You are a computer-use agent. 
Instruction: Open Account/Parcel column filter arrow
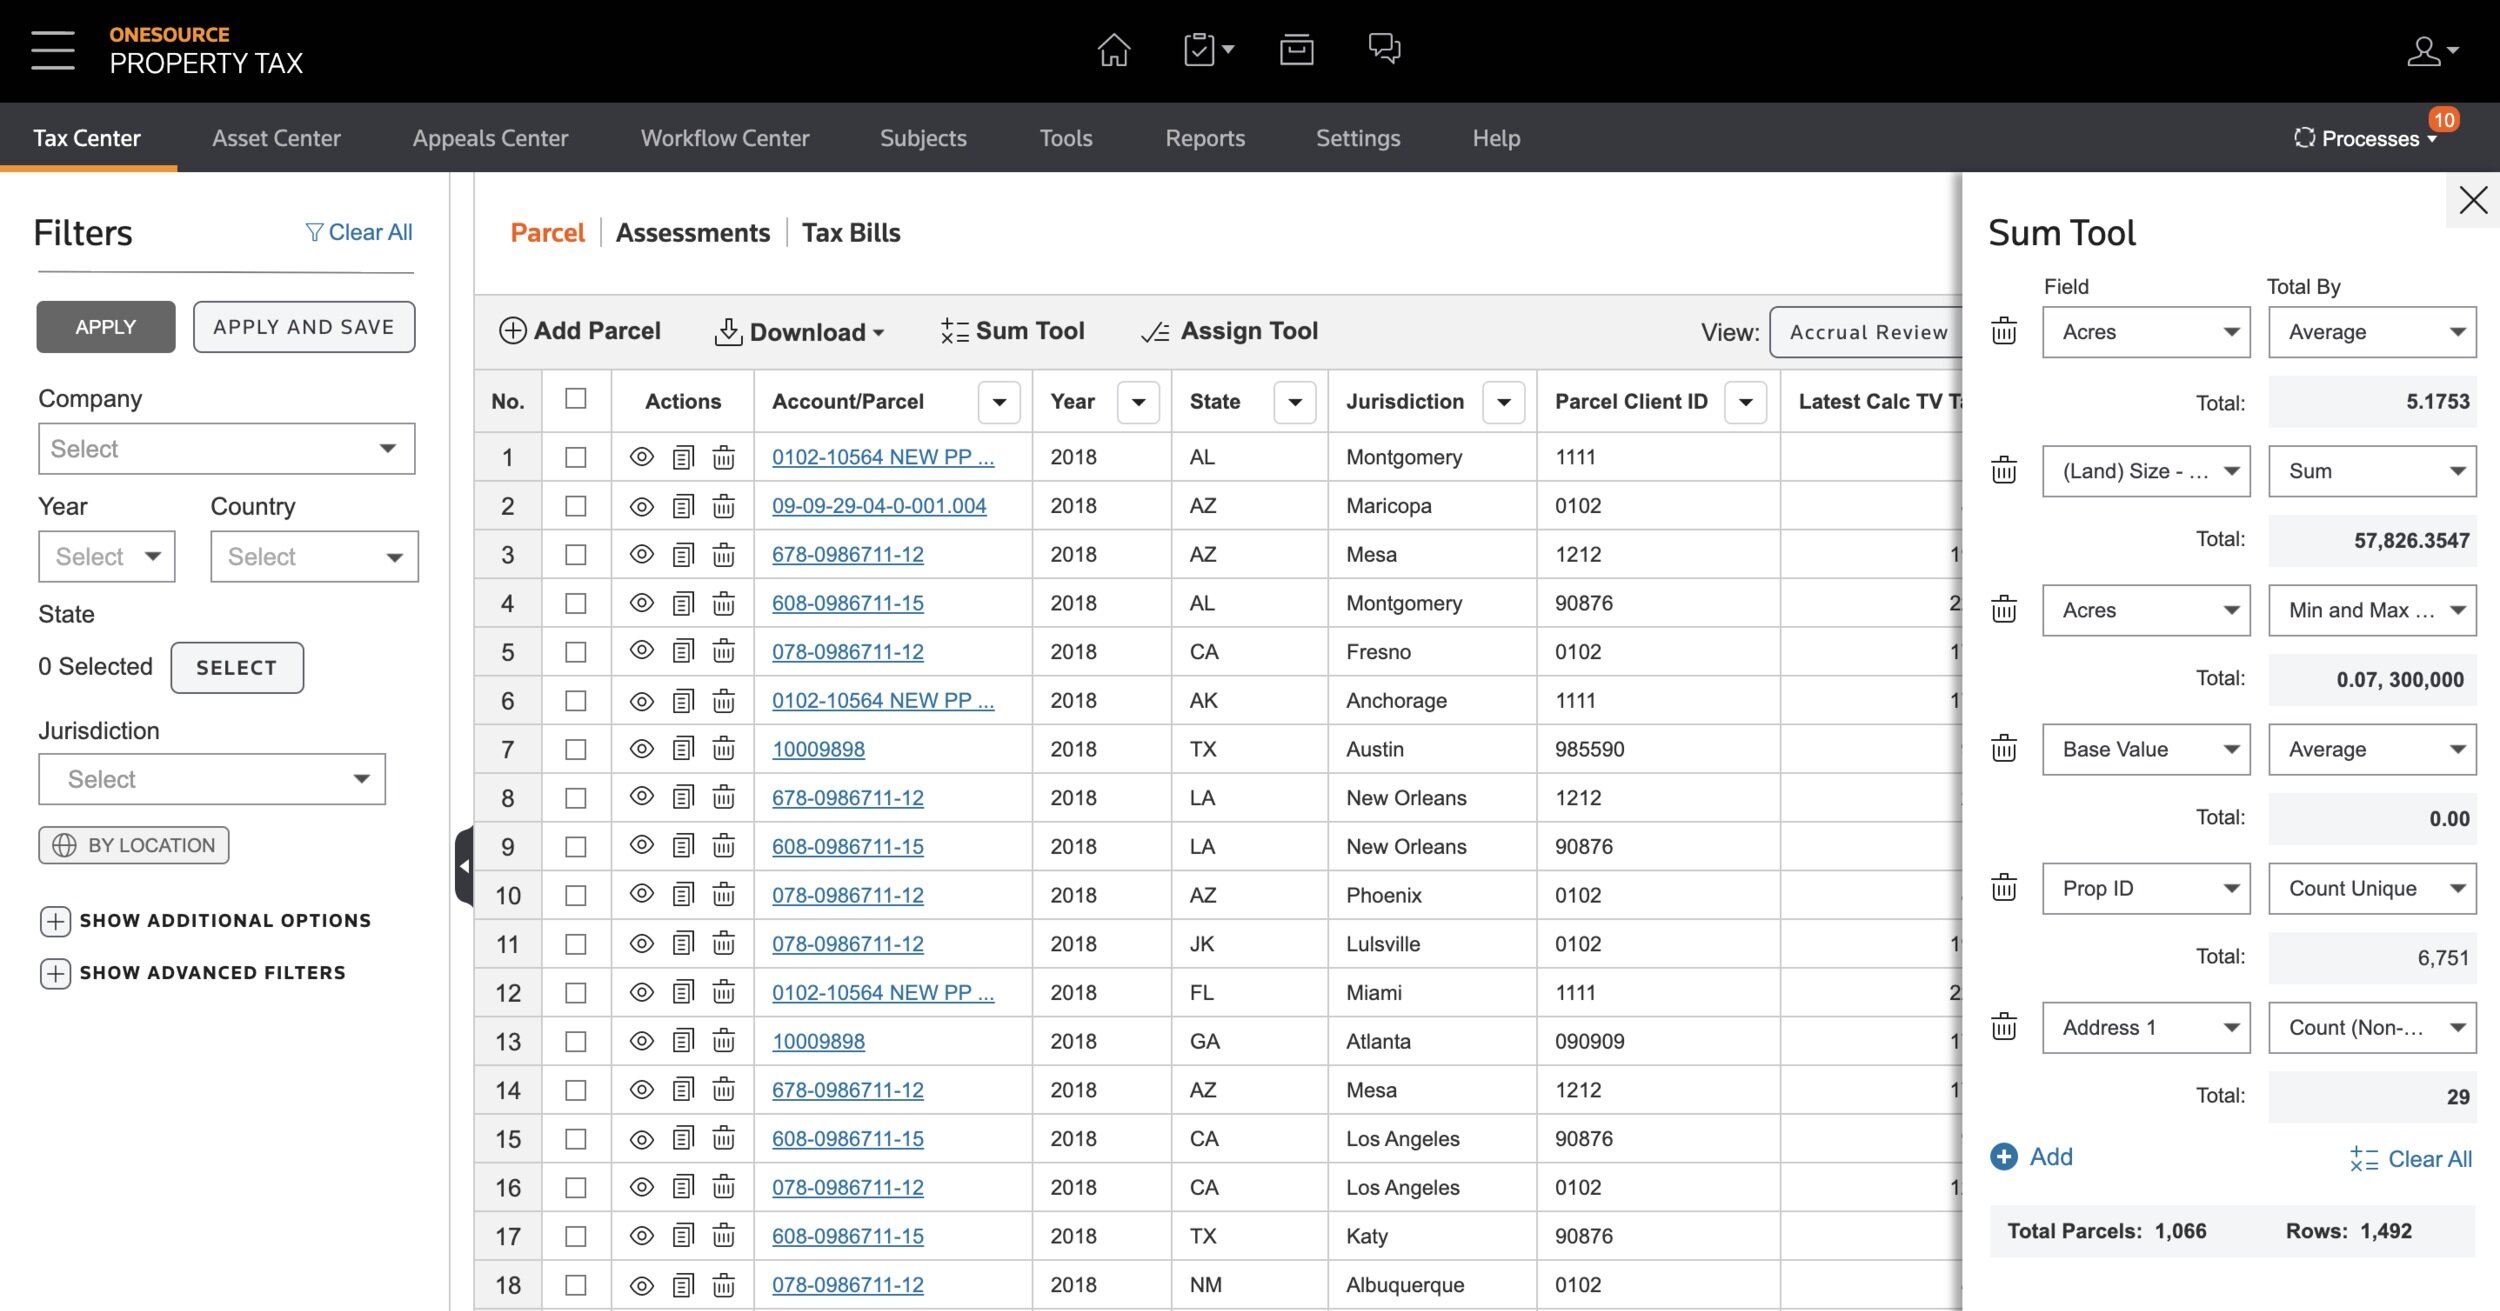(999, 402)
